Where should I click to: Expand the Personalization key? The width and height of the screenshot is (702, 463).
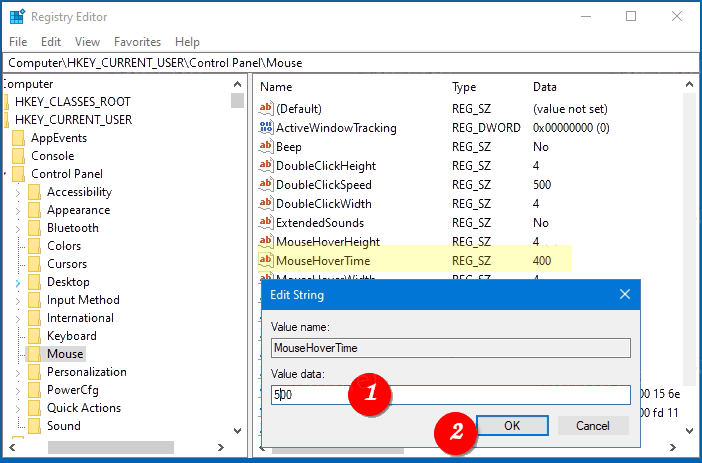17,373
